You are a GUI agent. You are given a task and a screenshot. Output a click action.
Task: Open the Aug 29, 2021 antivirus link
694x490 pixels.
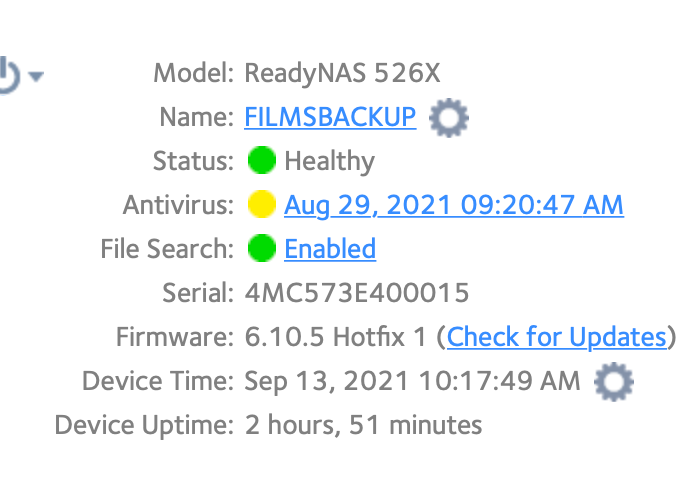(x=454, y=205)
